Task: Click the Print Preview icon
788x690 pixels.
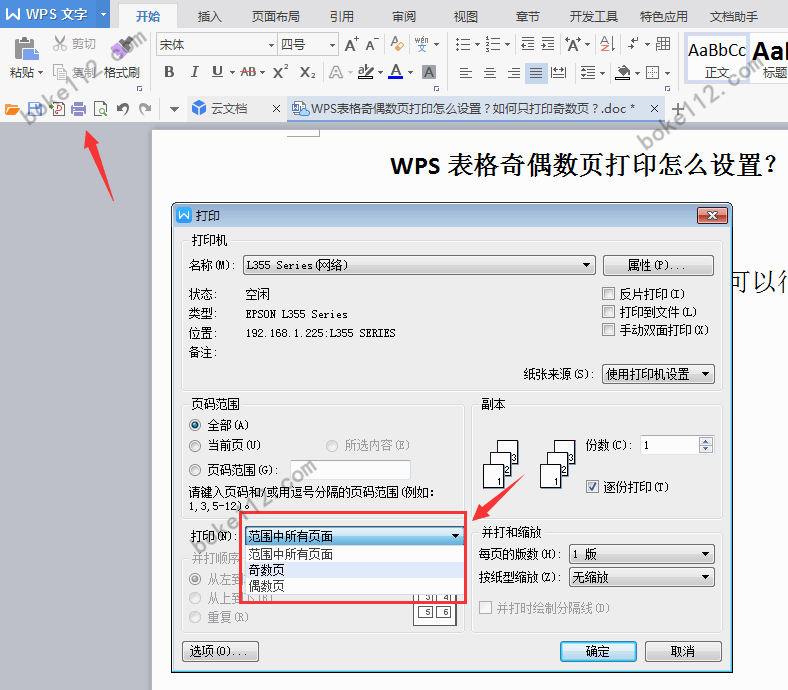Action: click(x=100, y=109)
